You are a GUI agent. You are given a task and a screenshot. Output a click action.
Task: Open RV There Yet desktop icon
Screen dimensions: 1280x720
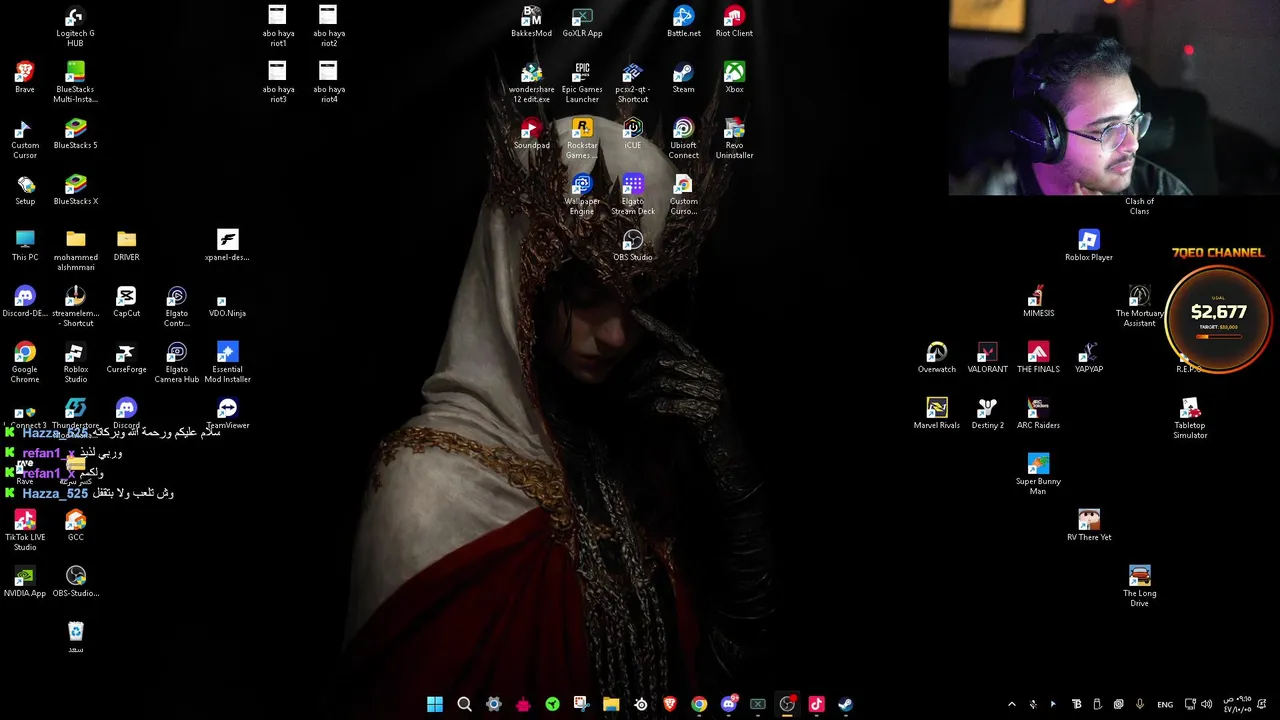tap(1089, 526)
